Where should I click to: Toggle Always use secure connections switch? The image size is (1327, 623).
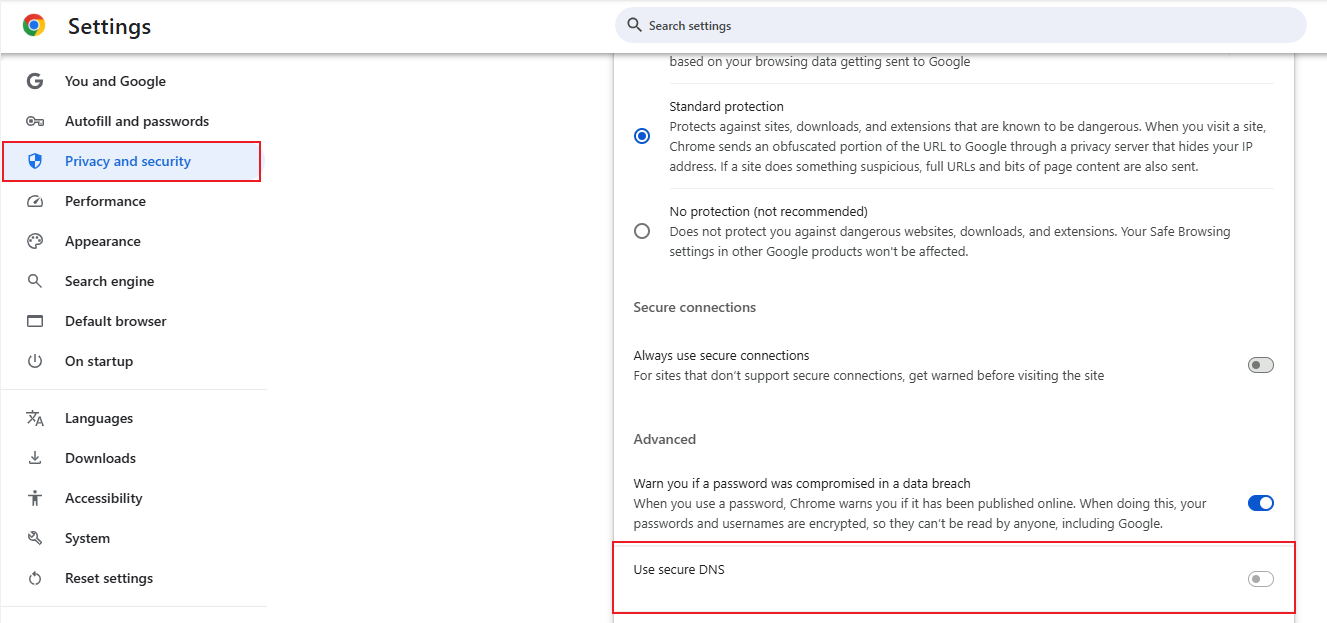1261,365
